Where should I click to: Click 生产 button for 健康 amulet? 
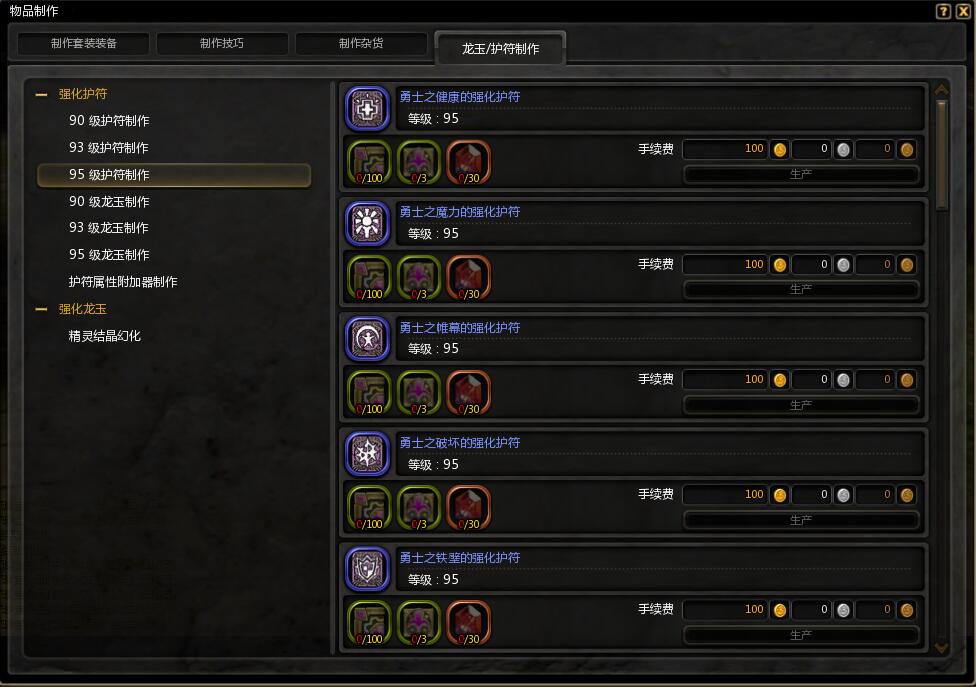click(801, 174)
